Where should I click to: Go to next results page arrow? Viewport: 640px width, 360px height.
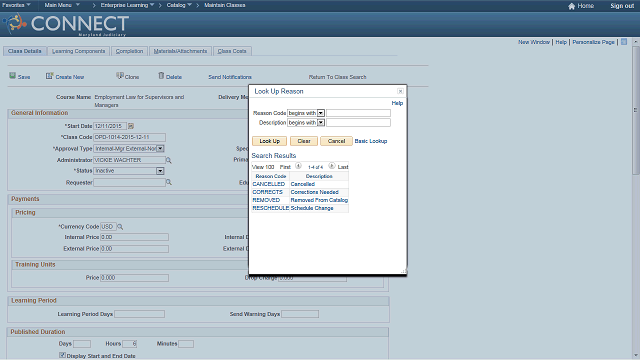coord(331,166)
